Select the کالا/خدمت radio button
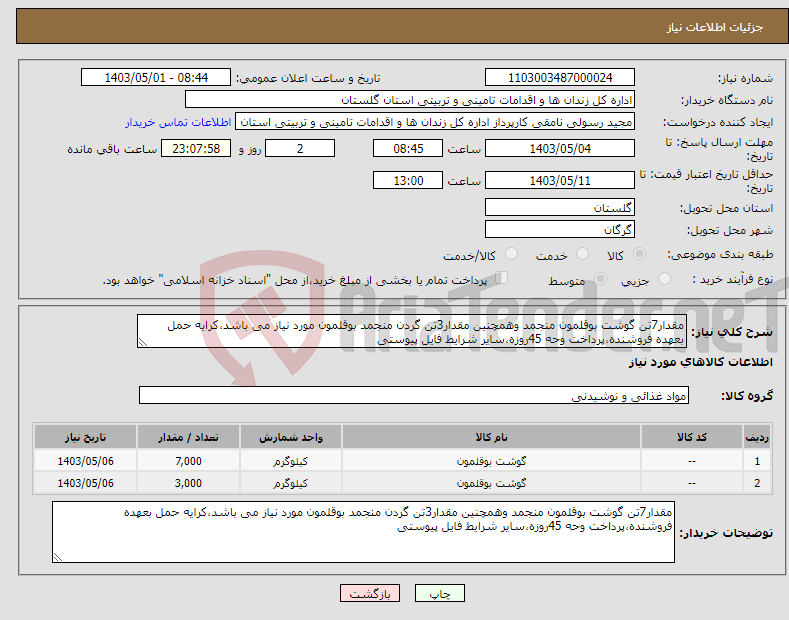The height and width of the screenshot is (620, 789). click(511, 254)
